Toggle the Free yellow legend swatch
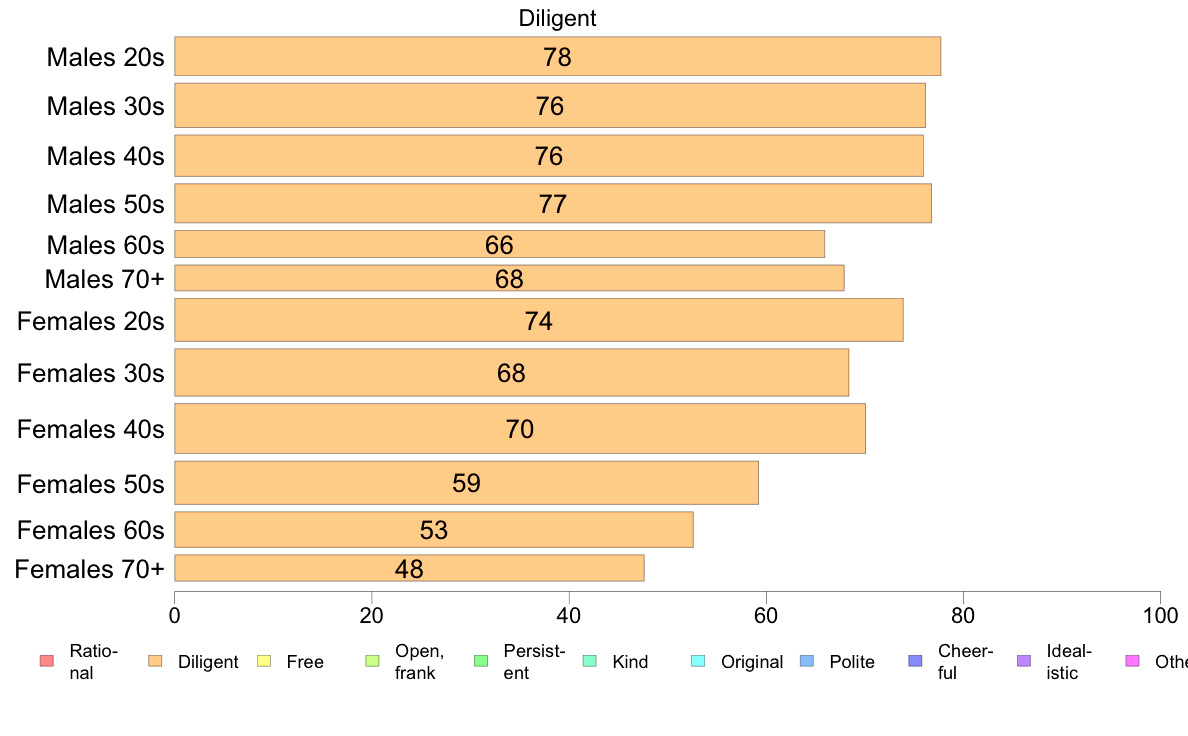The width and height of the screenshot is (1188, 736). click(264, 661)
